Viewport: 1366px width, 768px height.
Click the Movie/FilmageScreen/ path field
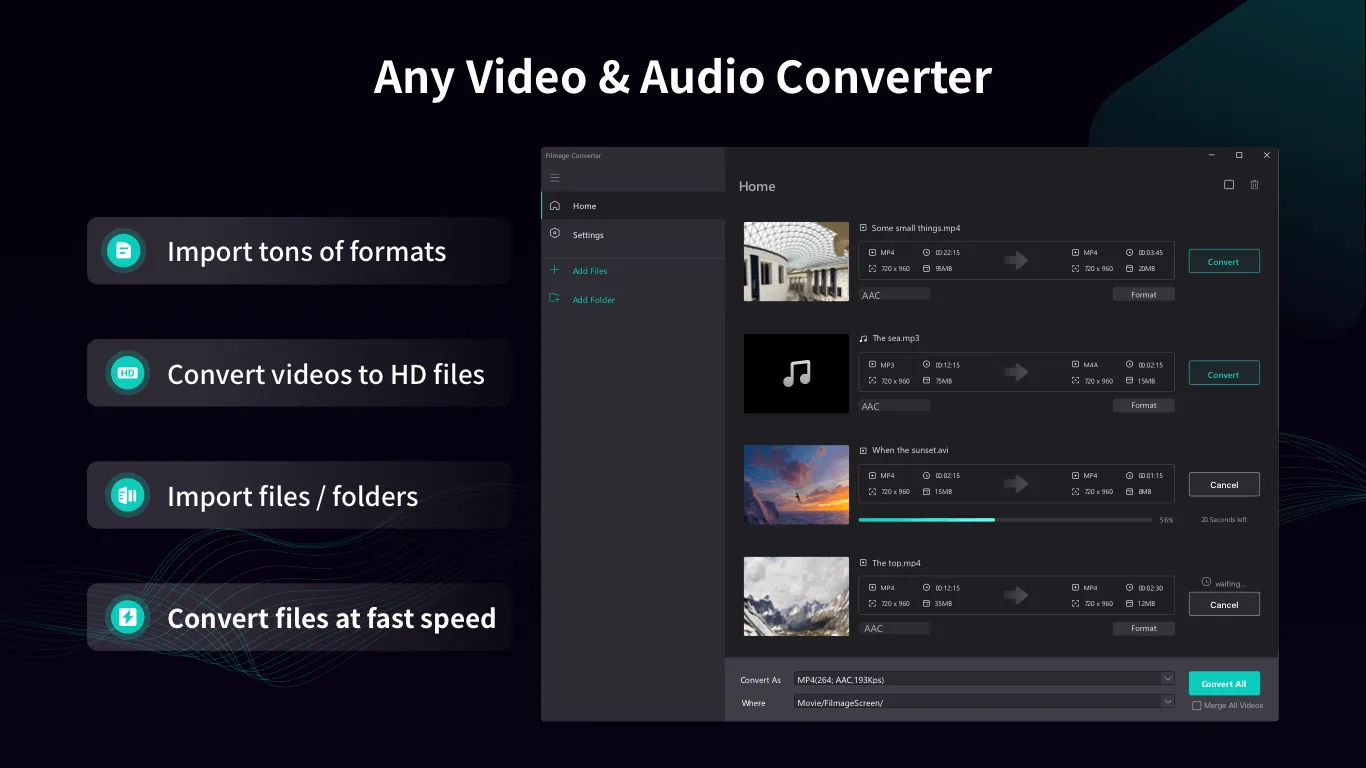tap(984, 702)
